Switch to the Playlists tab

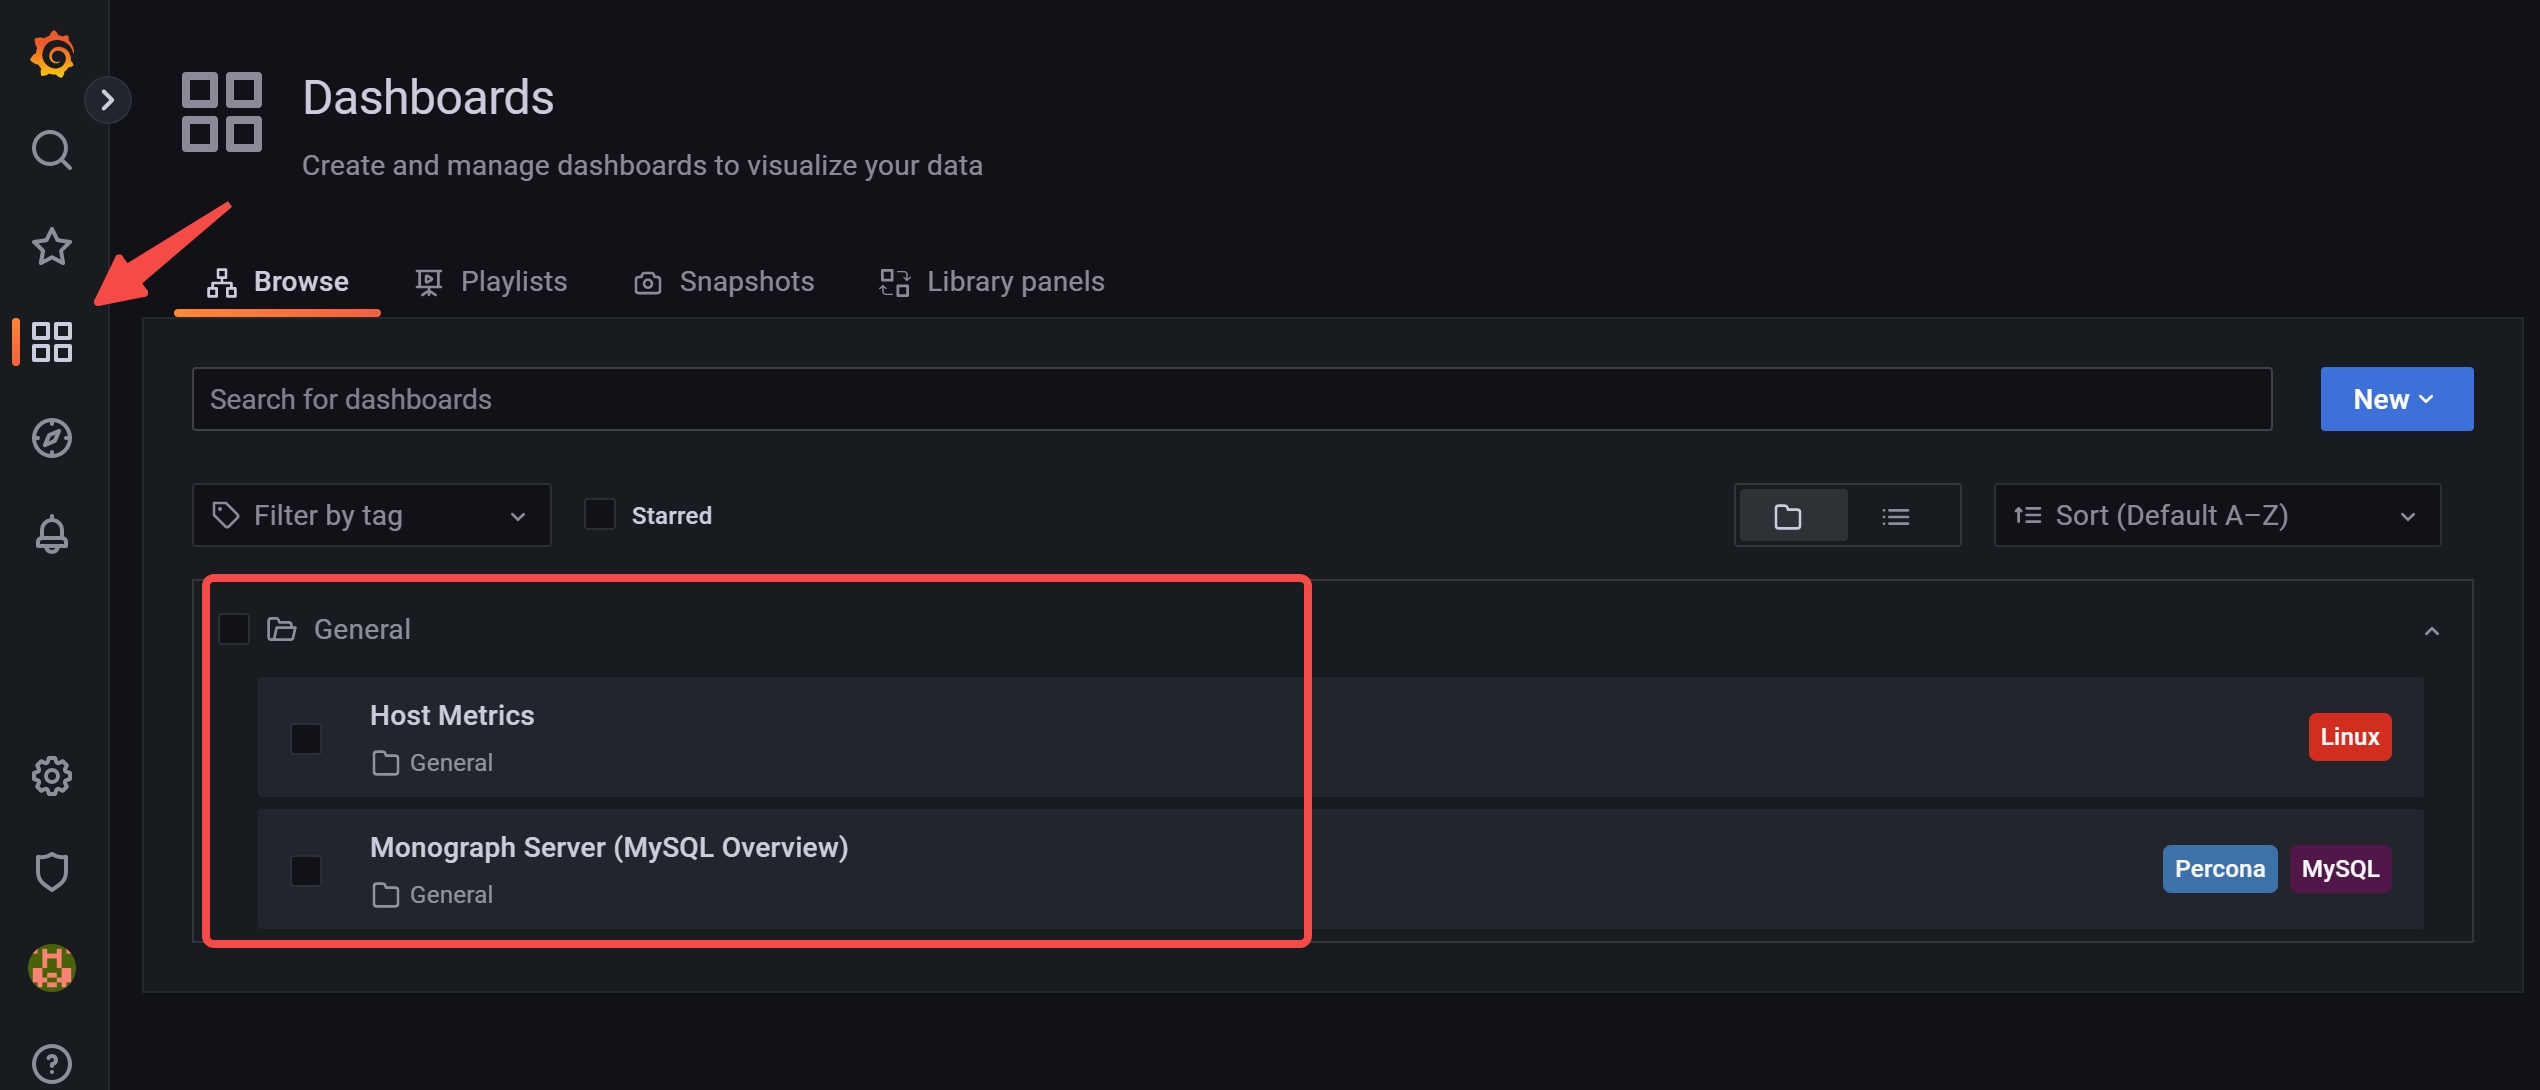coord(491,282)
